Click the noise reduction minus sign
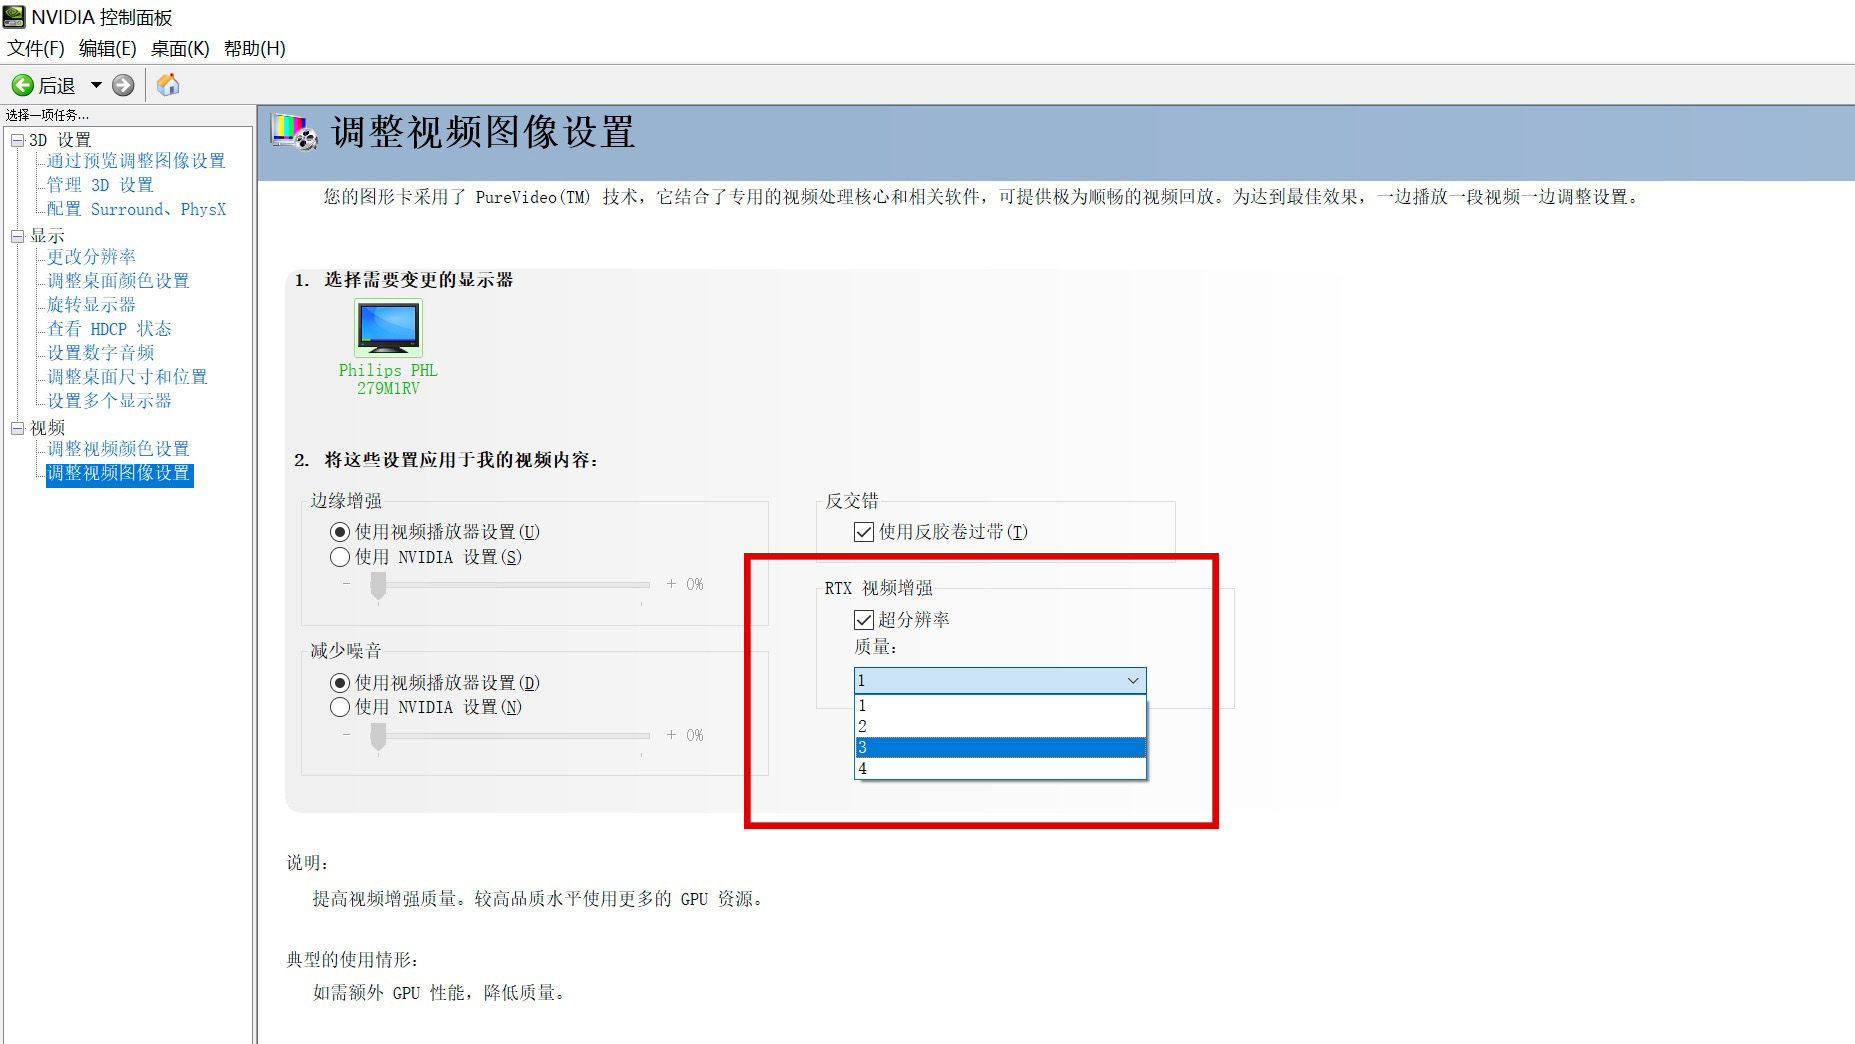 point(347,735)
